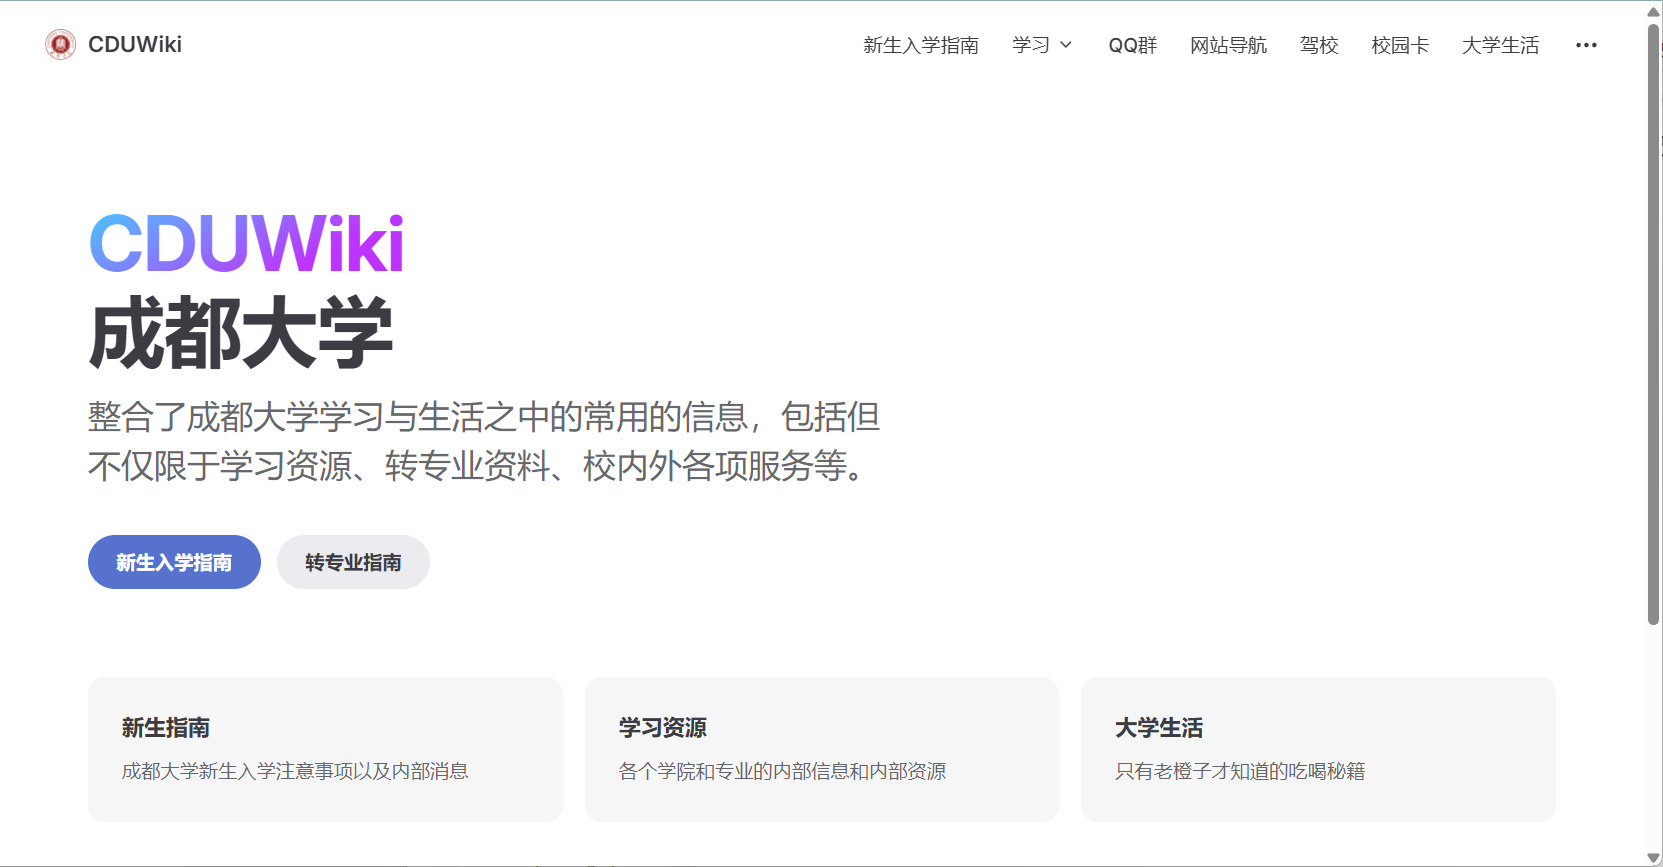The height and width of the screenshot is (867, 1663).
Task: Click the scrollbar down arrow
Action: 1653,857
